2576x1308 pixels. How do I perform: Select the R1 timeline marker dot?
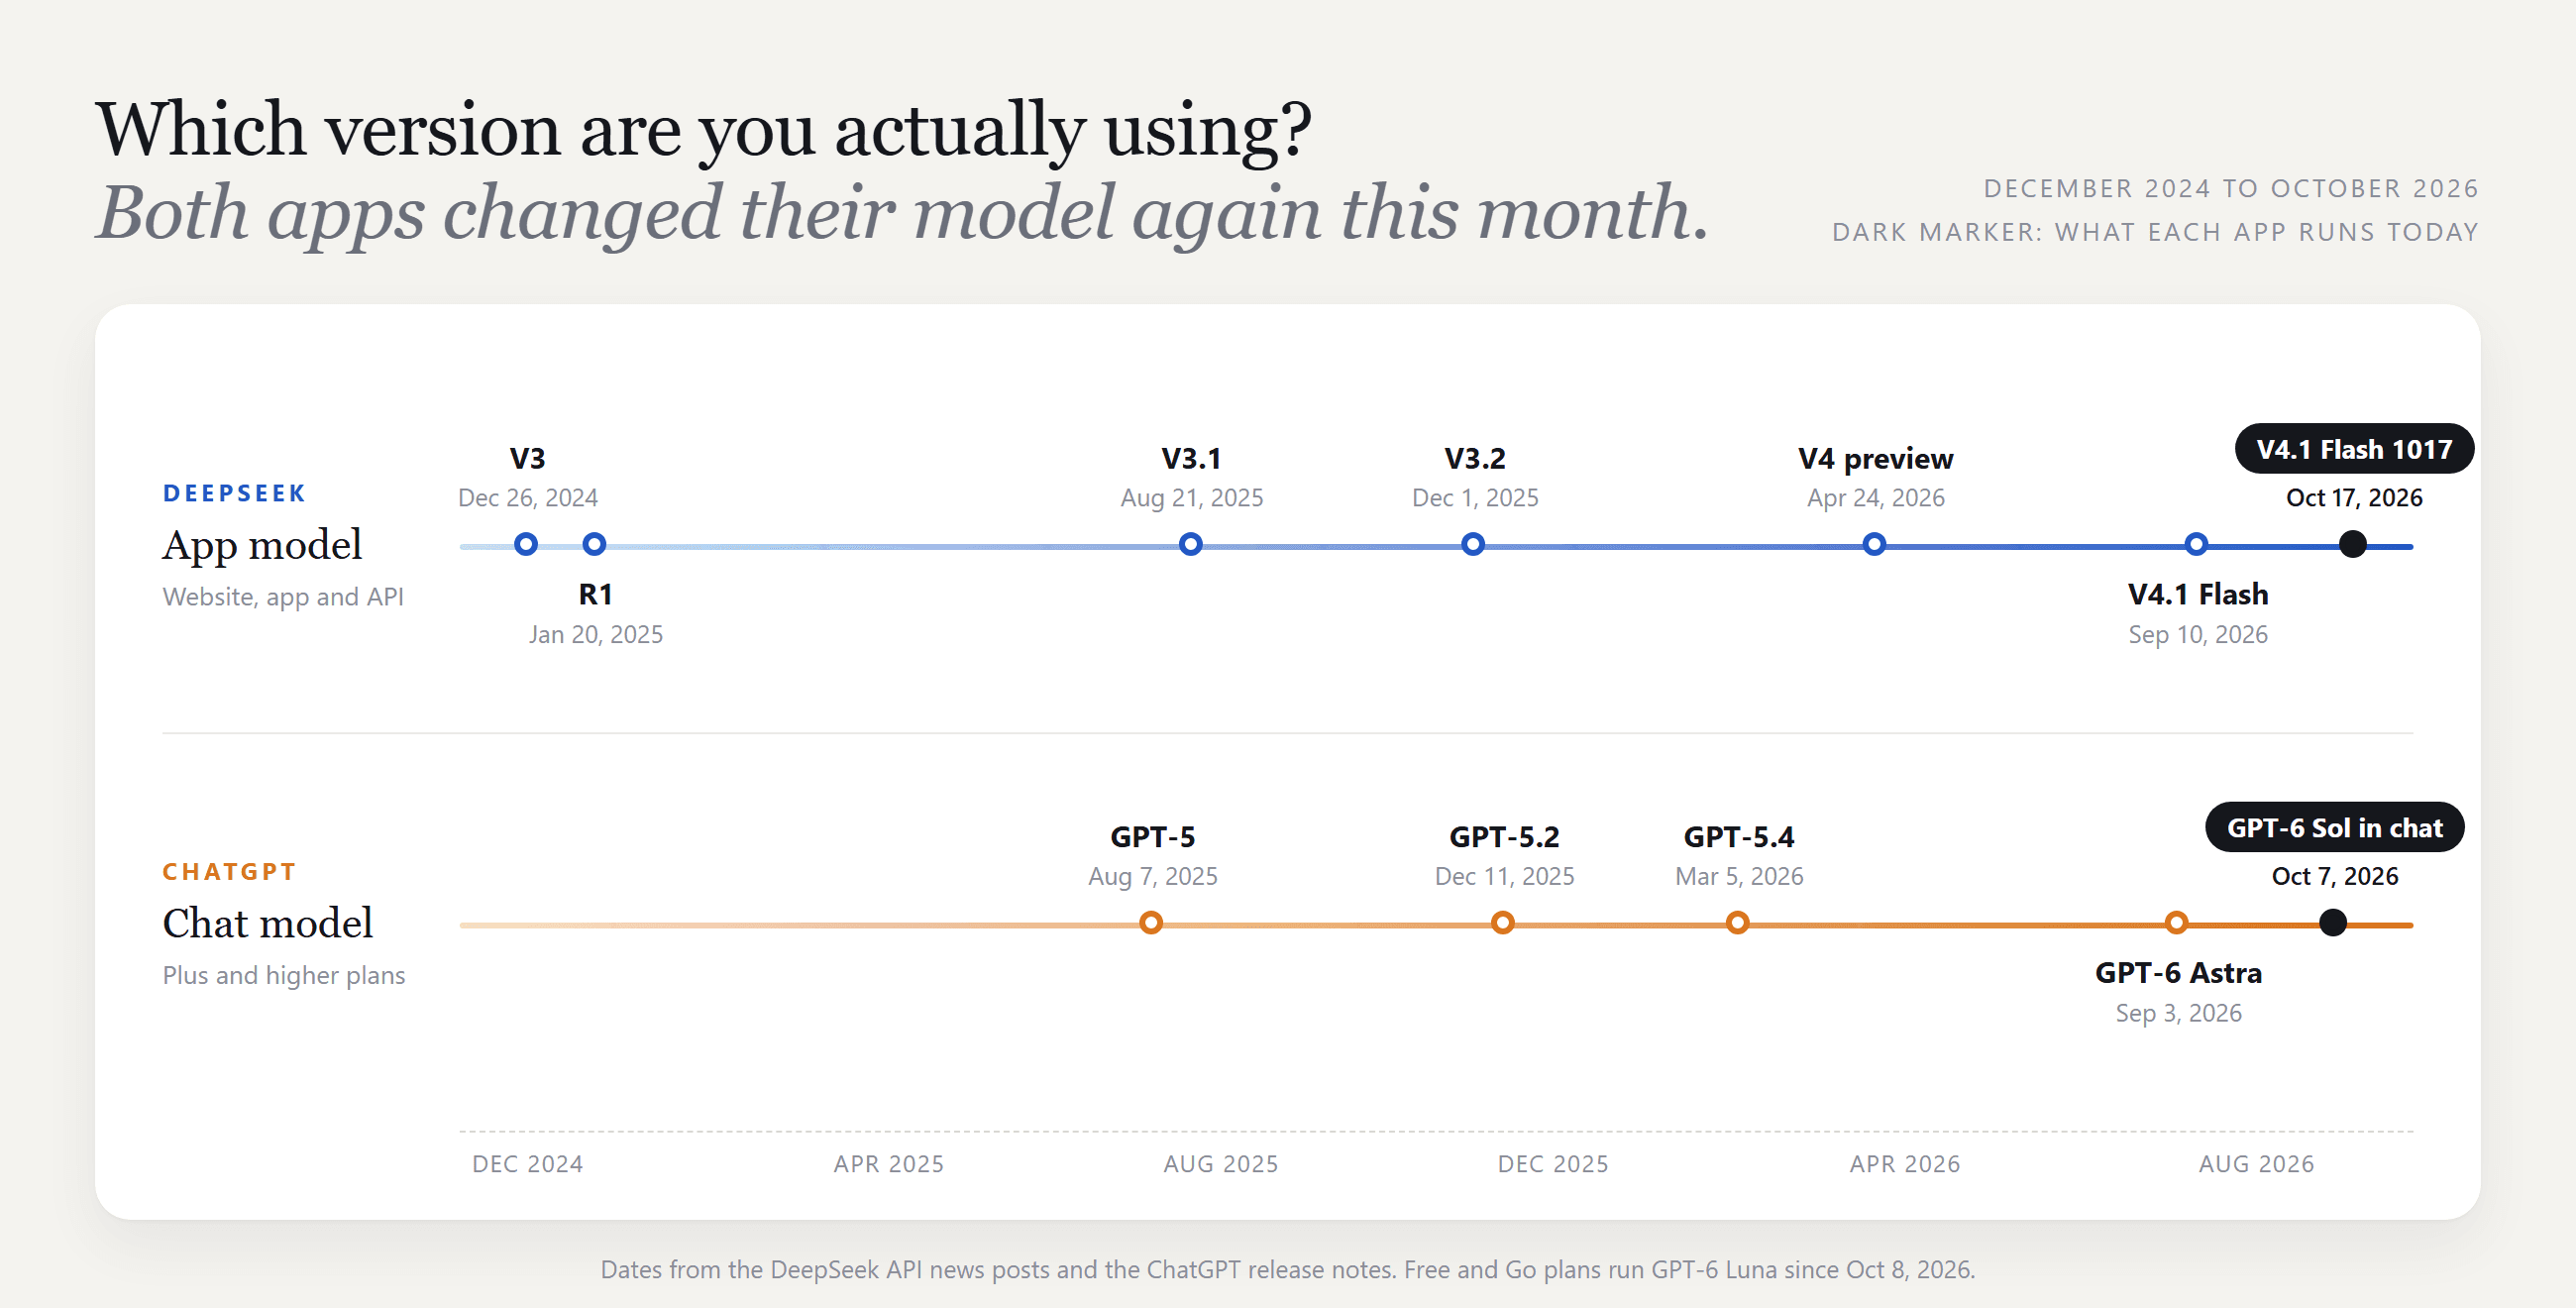point(594,544)
